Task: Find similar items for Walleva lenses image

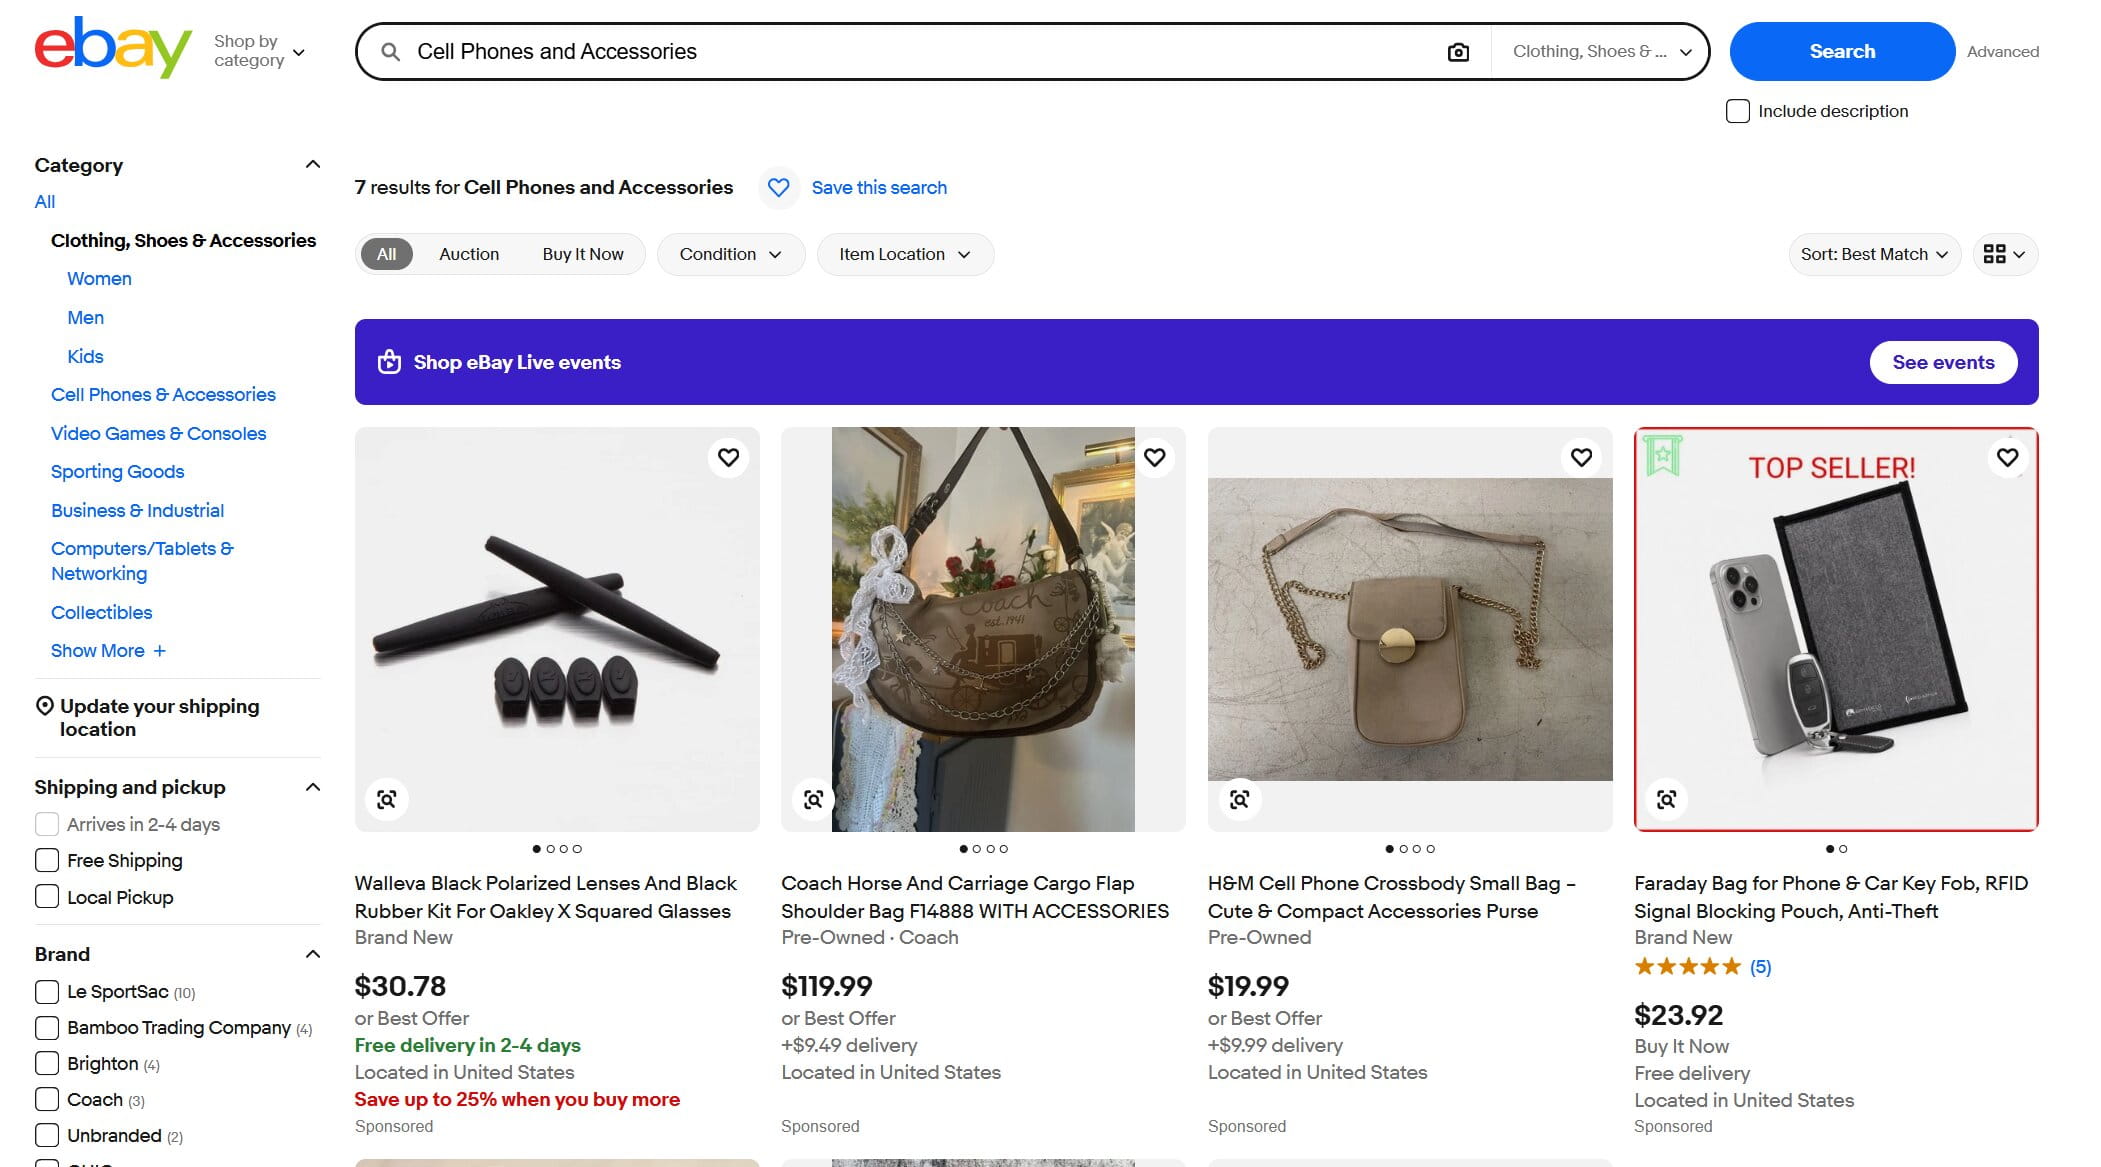Action: [x=387, y=799]
